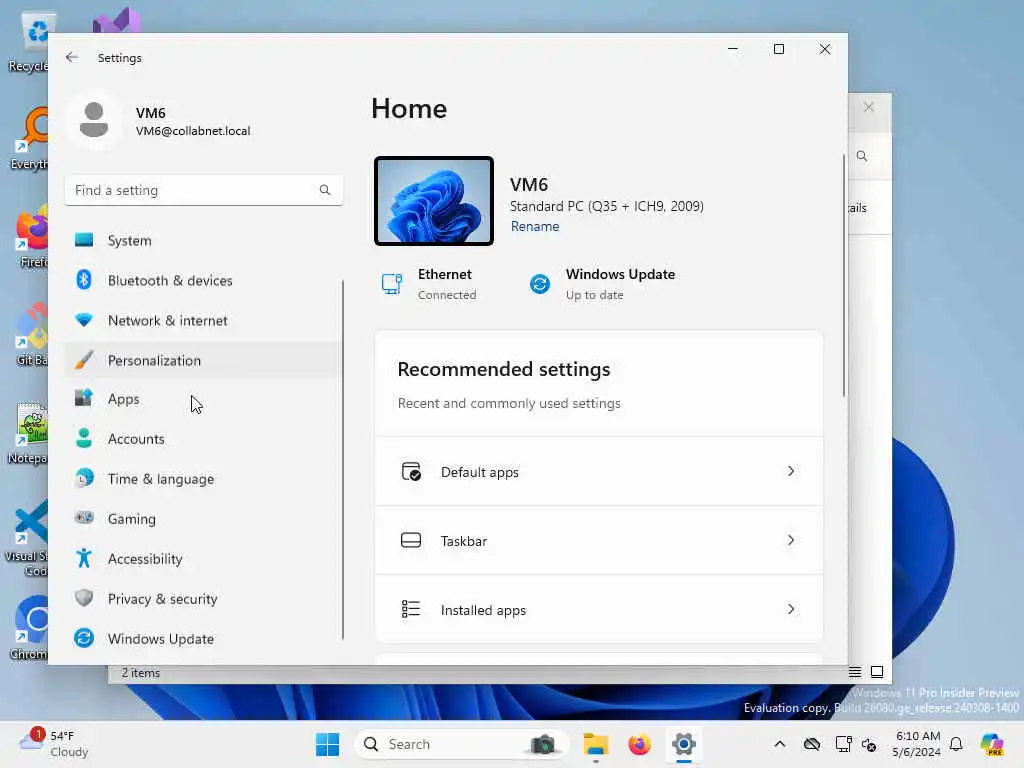
Task: Click the Personalization paintbrush icon
Action: 84,360
